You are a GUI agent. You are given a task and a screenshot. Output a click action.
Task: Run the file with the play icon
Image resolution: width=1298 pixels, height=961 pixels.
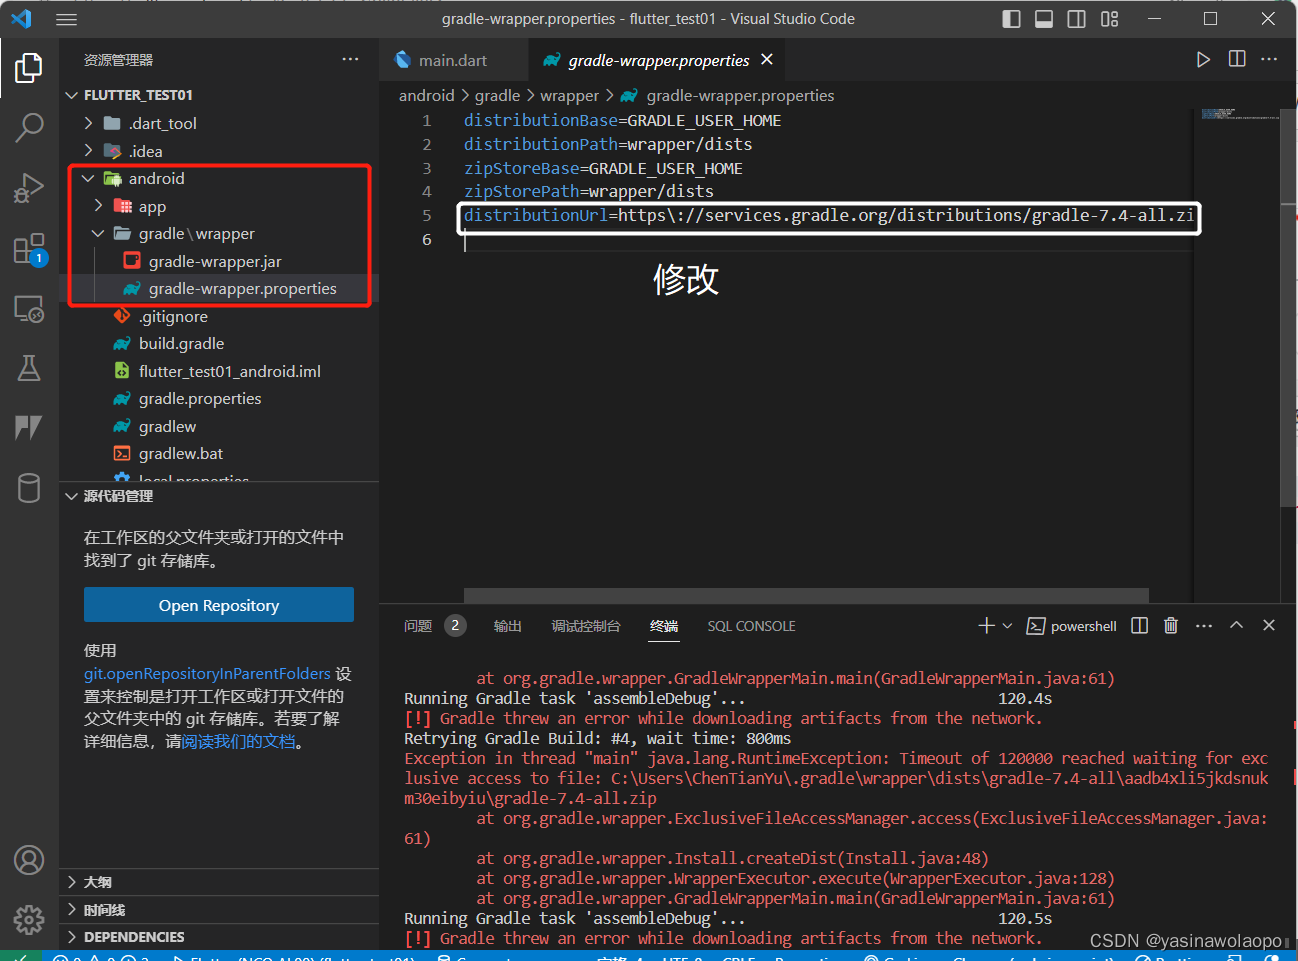(x=1203, y=60)
